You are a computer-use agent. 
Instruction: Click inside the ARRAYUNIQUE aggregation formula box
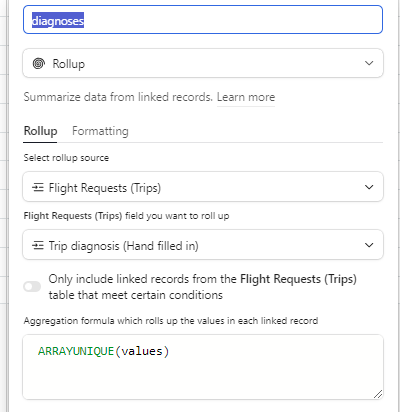coord(203,367)
